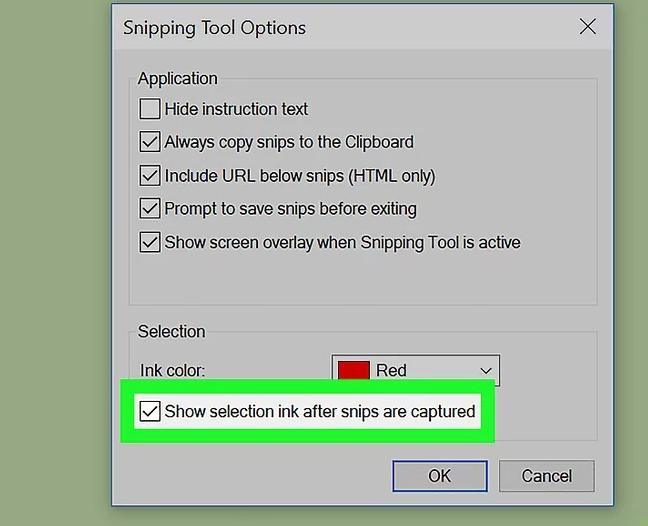Click the "Prompt to save snips" label text
The width and height of the screenshot is (648, 526).
click(290, 209)
